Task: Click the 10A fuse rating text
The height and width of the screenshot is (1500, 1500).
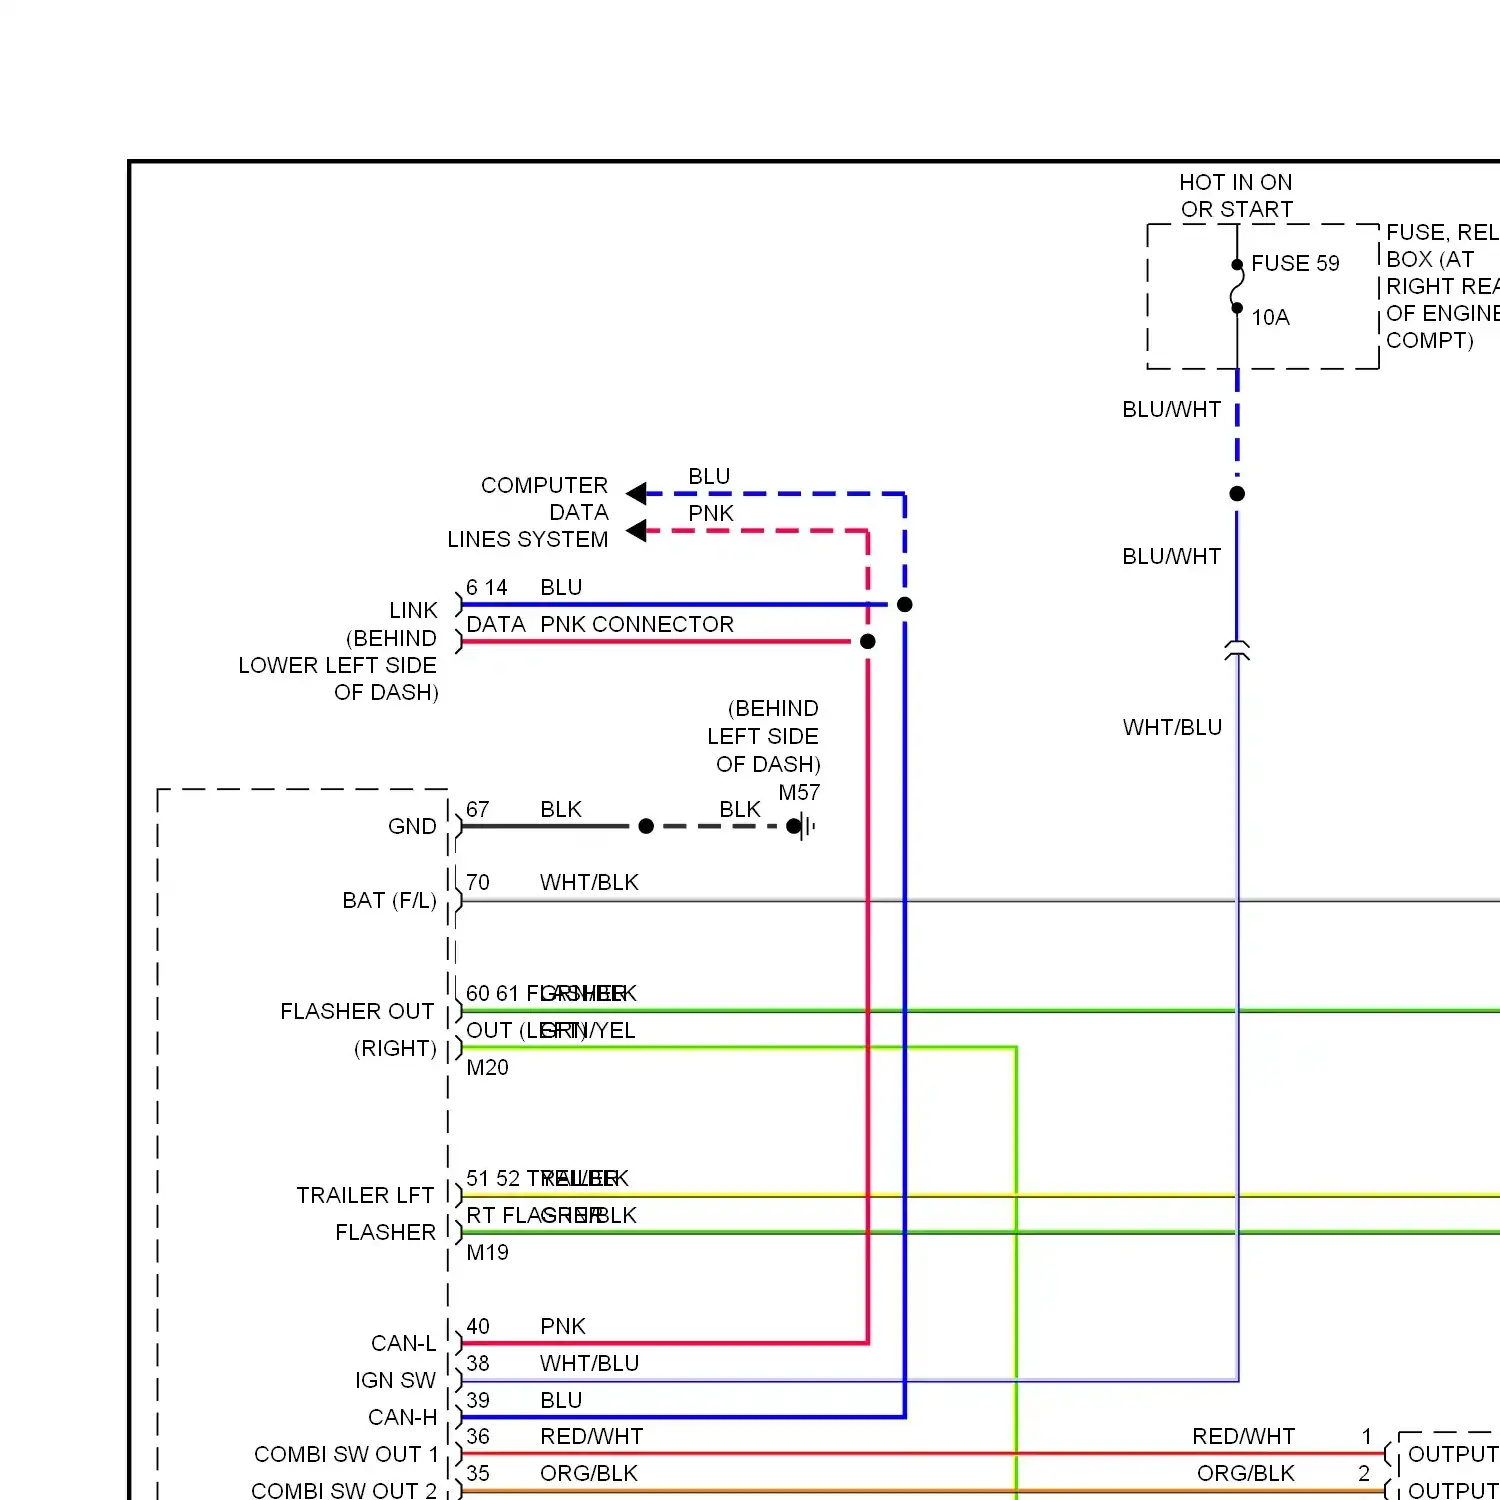Action: 1270,317
